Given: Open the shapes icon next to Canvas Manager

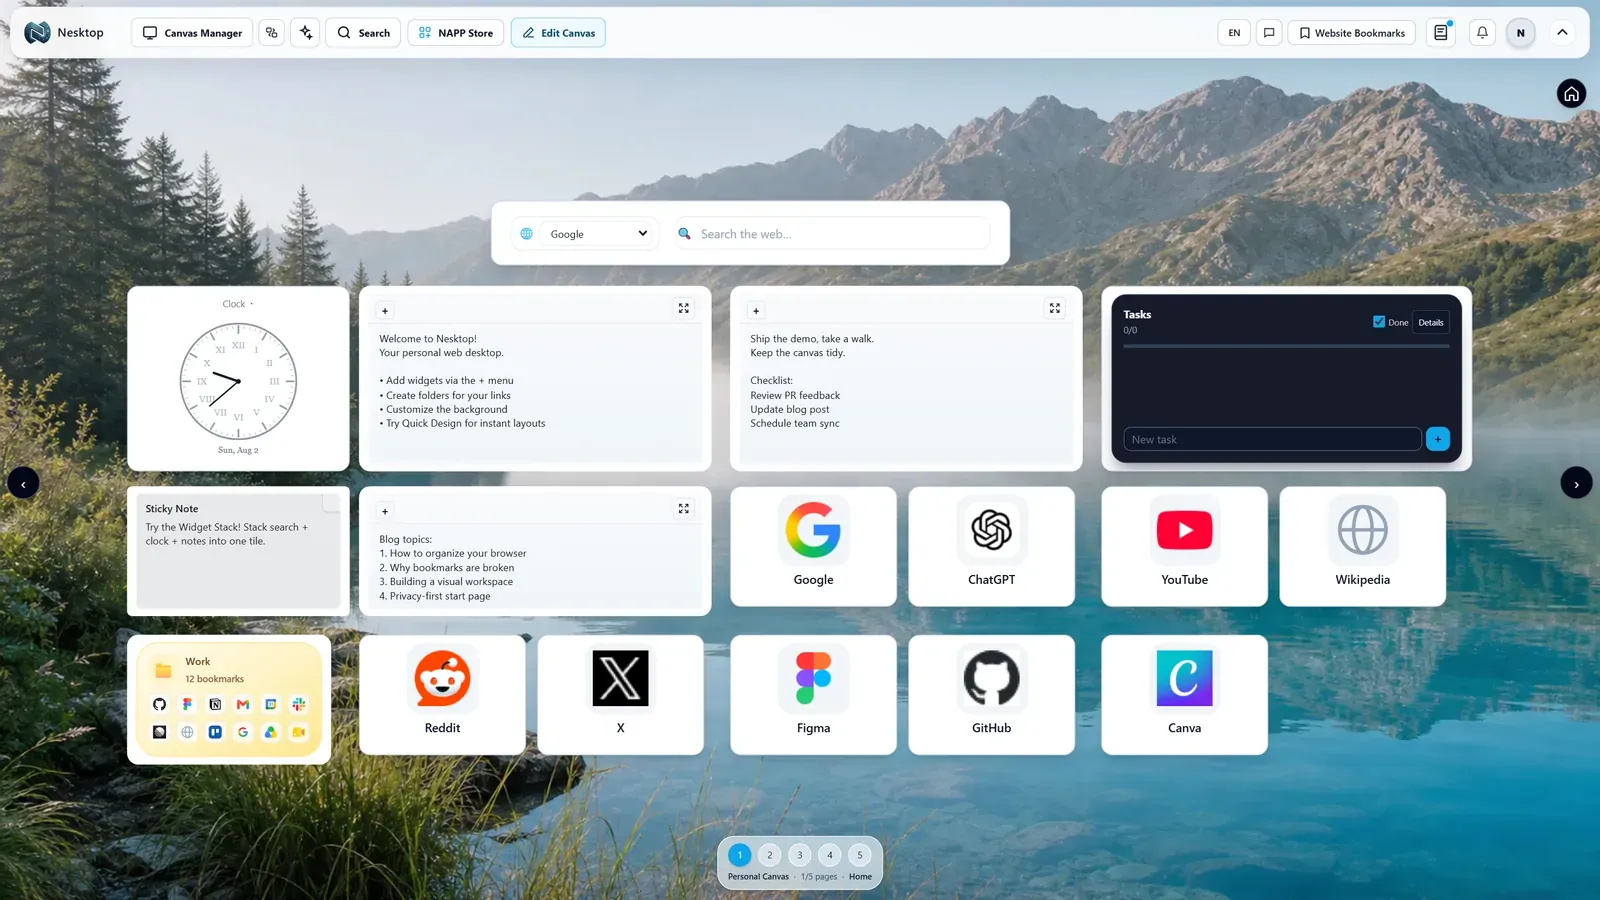Looking at the screenshot, I should (x=271, y=33).
